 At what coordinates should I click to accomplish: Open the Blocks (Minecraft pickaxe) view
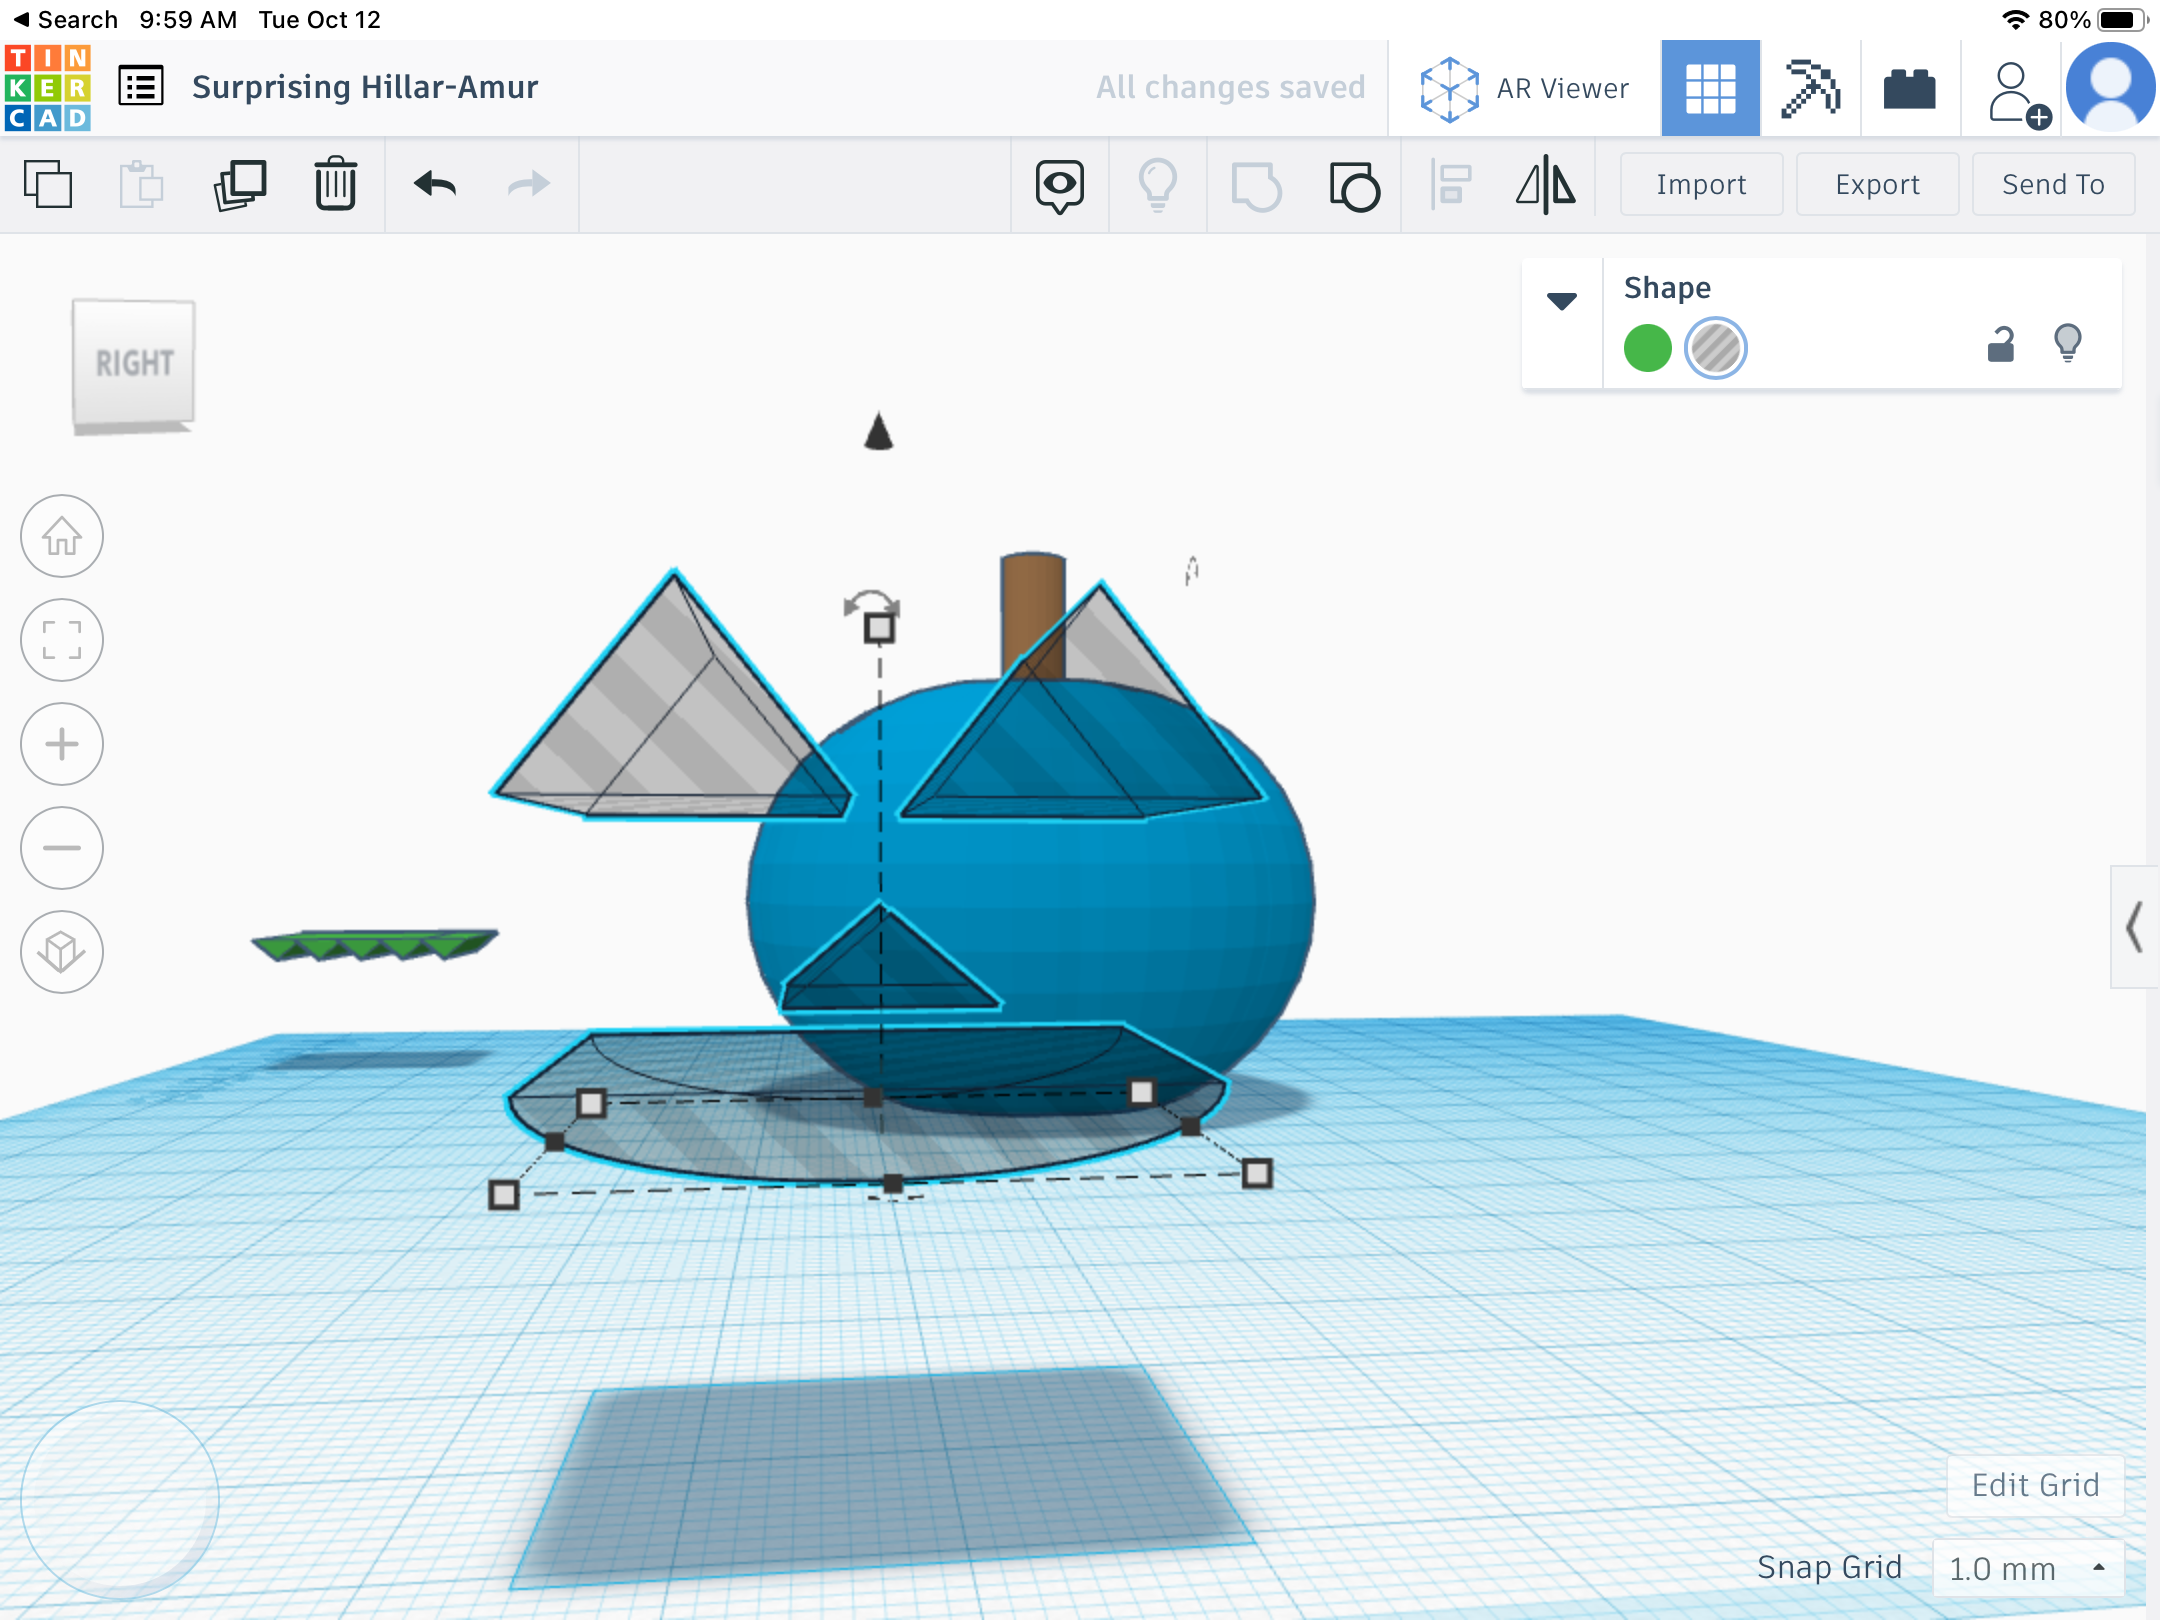[1810, 88]
